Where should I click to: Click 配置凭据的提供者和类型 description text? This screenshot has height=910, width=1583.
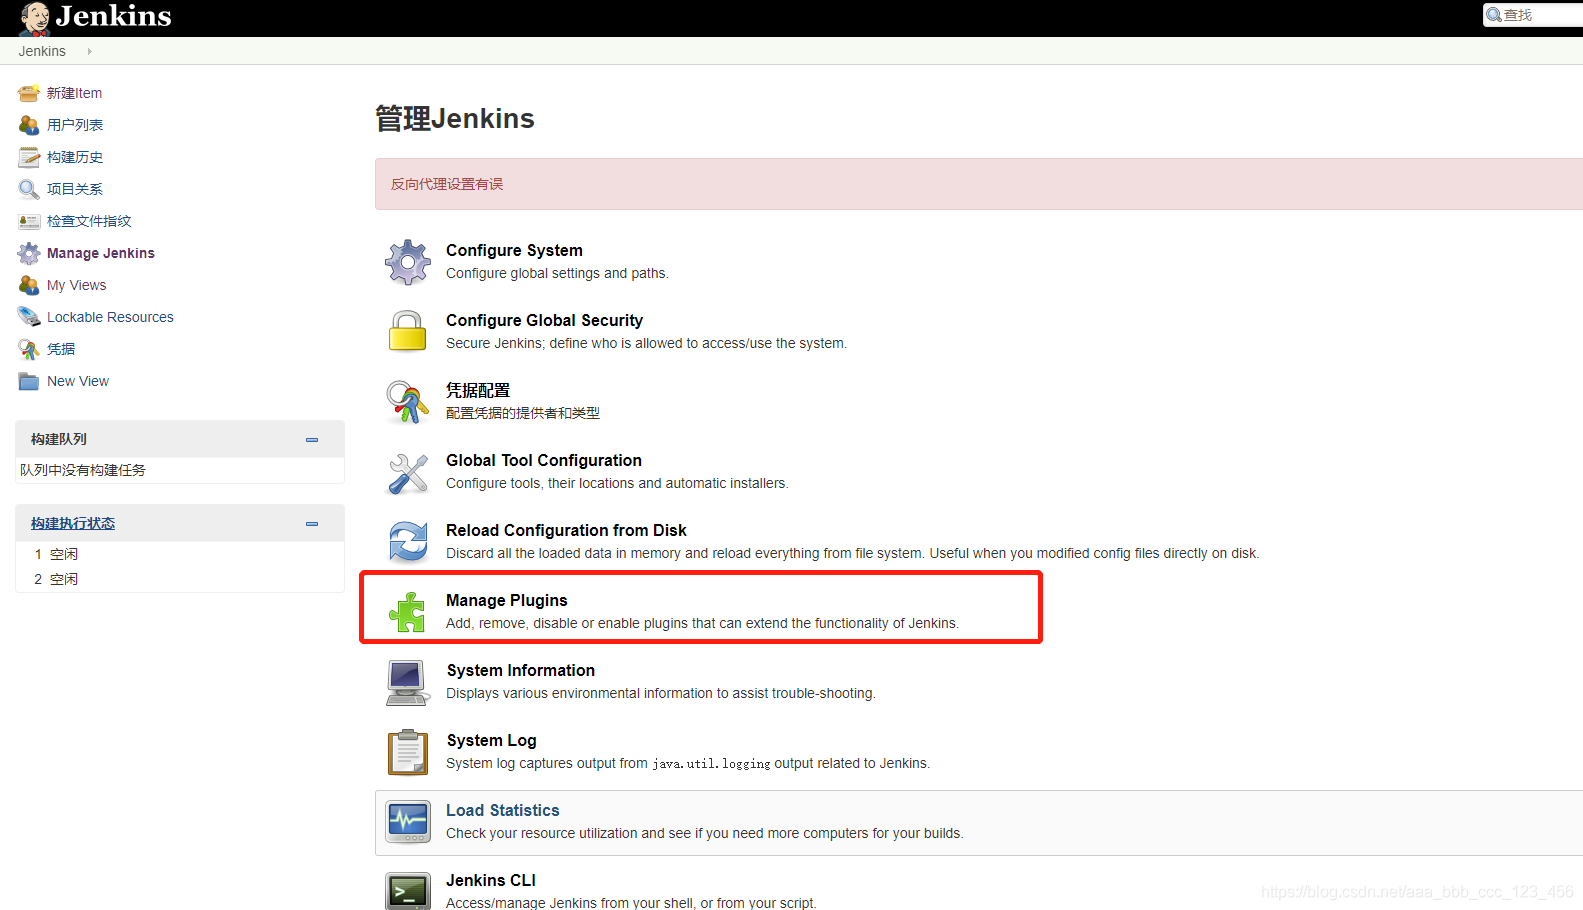coord(523,413)
